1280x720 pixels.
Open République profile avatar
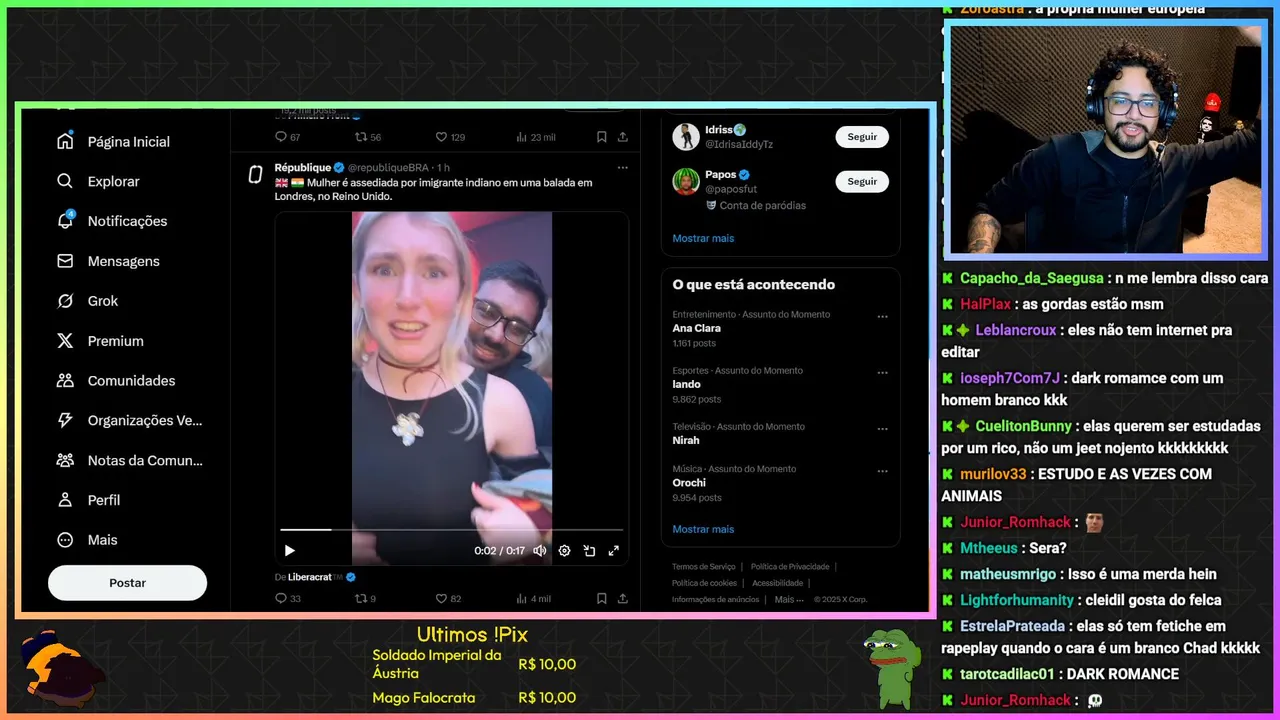(x=255, y=174)
